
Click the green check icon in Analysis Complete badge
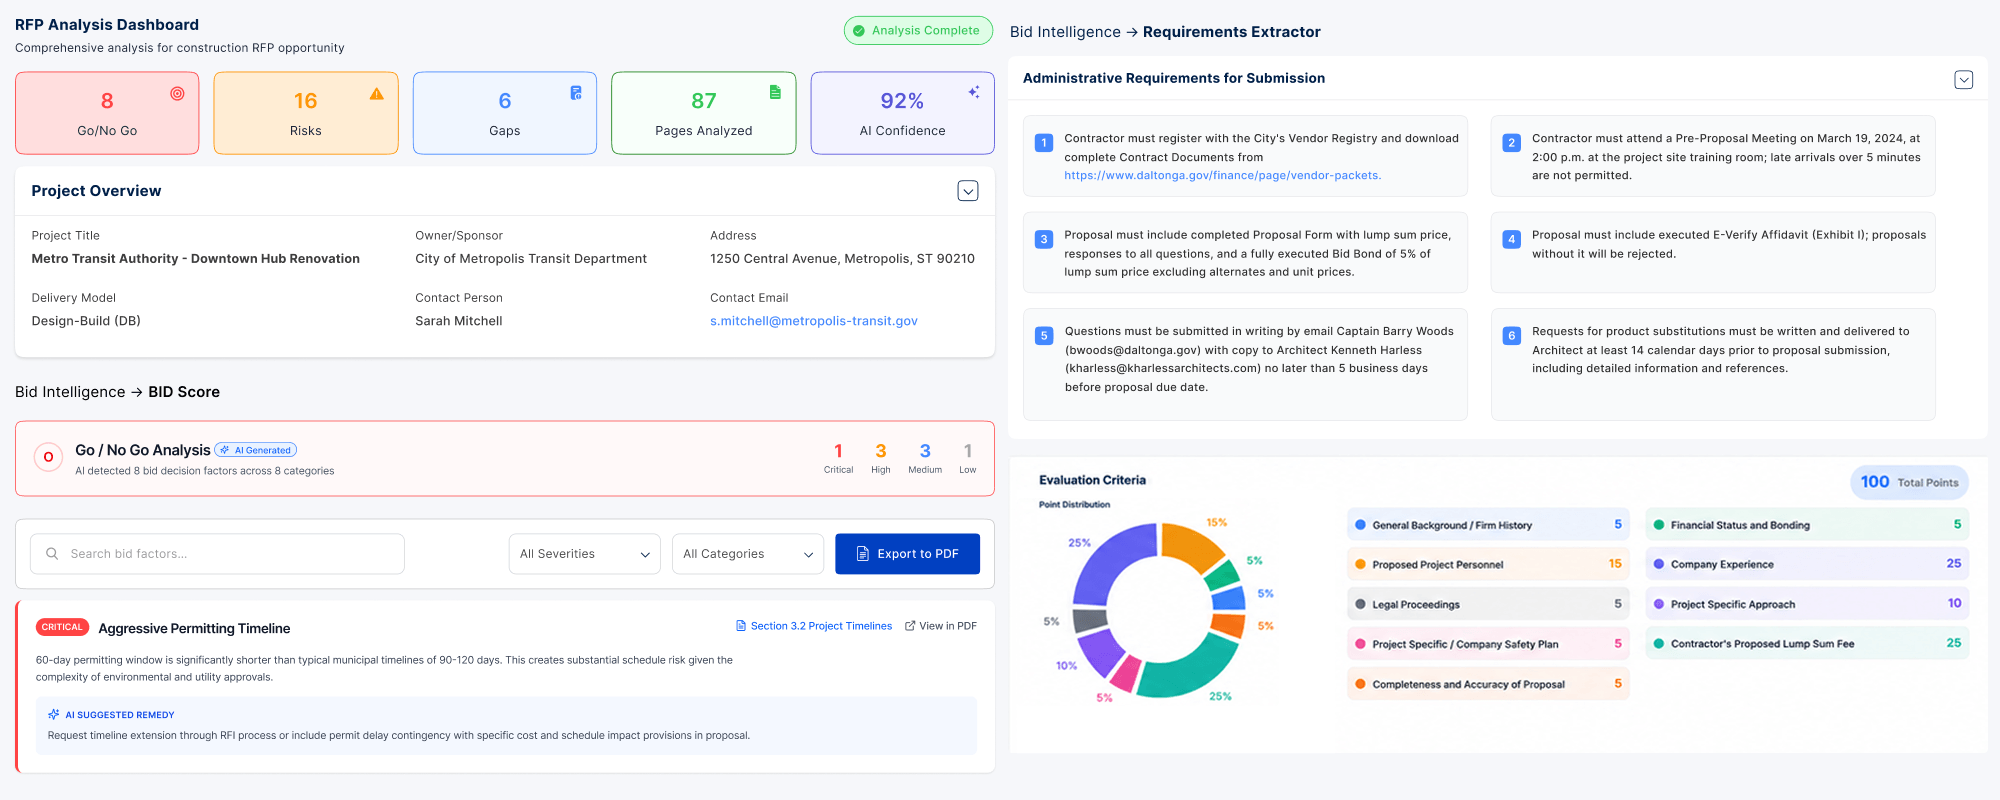[859, 31]
